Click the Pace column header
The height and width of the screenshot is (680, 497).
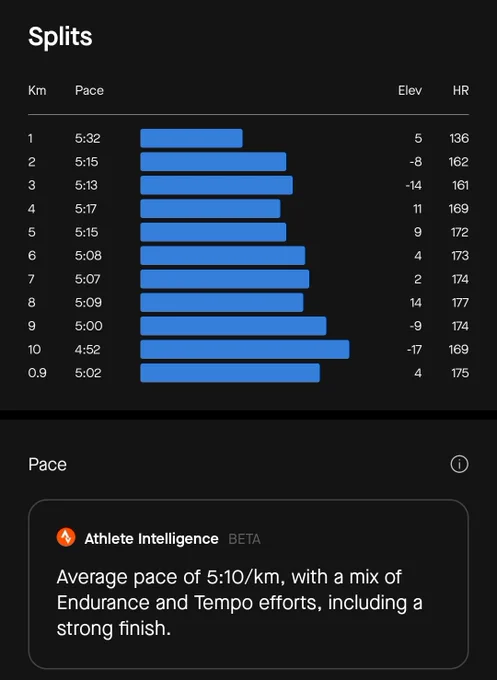pos(89,90)
